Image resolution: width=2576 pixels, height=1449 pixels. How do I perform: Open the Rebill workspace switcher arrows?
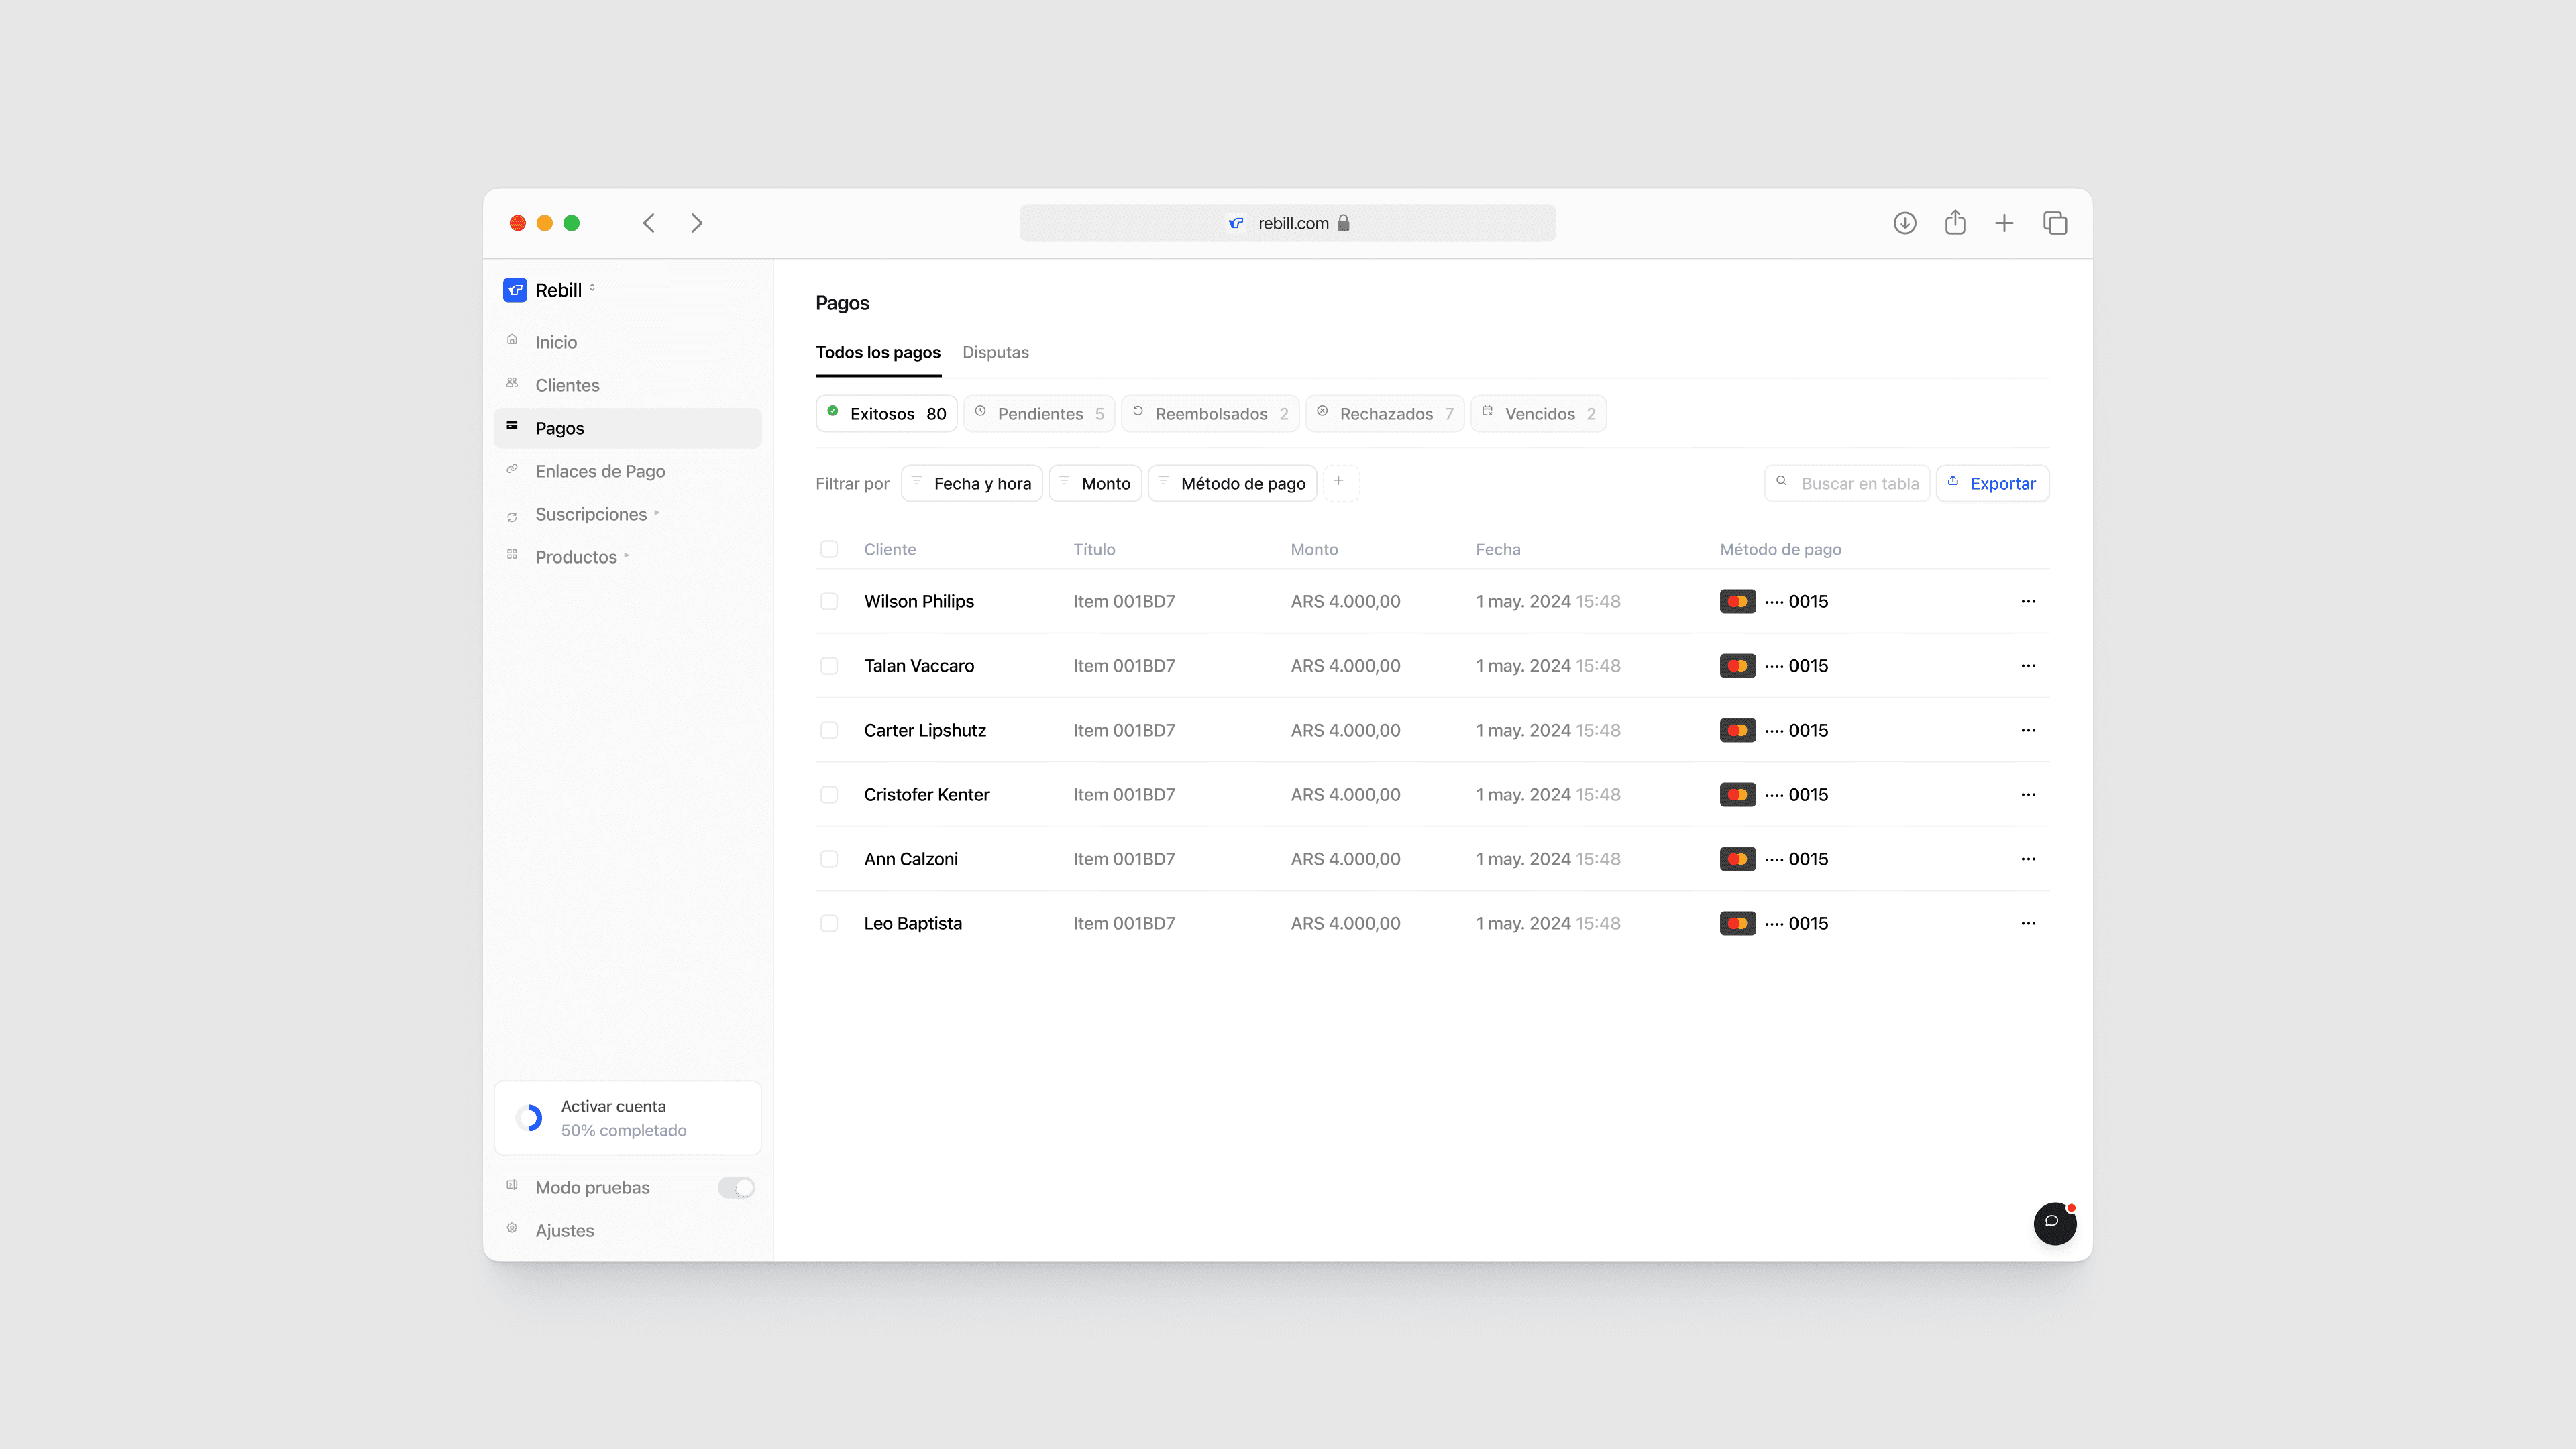coord(592,288)
